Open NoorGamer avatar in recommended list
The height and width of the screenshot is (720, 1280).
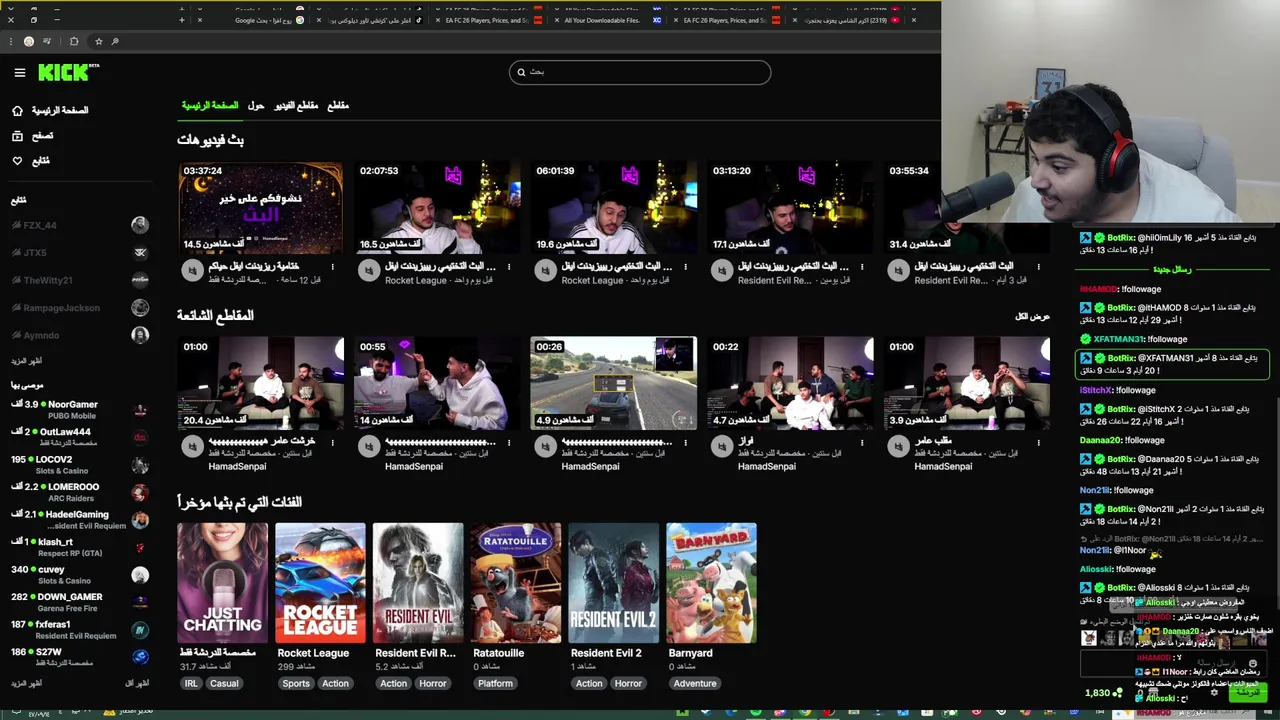(x=140, y=410)
